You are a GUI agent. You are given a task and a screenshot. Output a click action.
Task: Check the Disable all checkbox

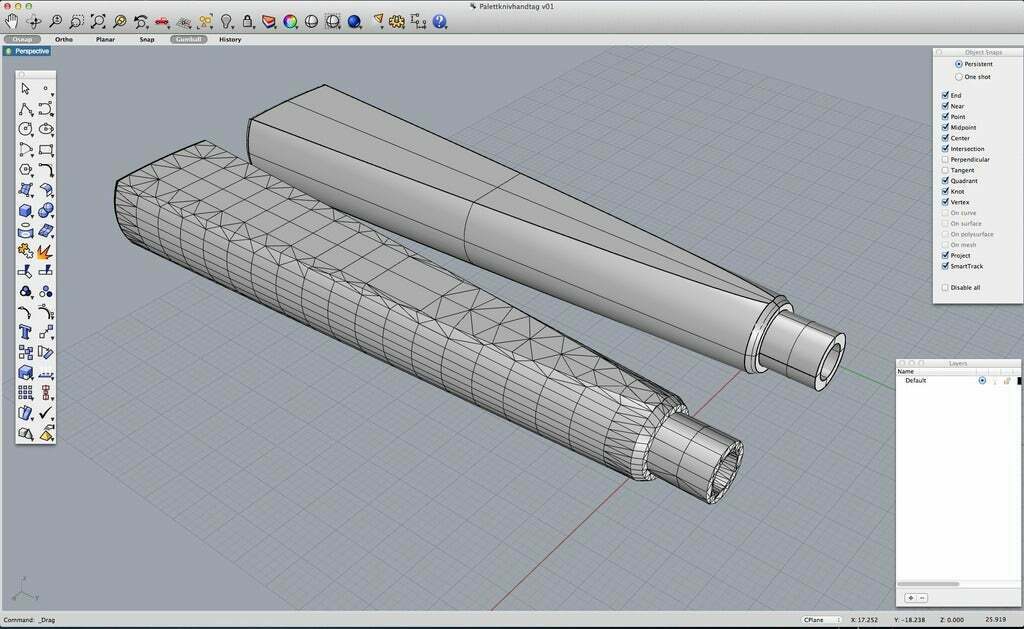[x=945, y=287]
